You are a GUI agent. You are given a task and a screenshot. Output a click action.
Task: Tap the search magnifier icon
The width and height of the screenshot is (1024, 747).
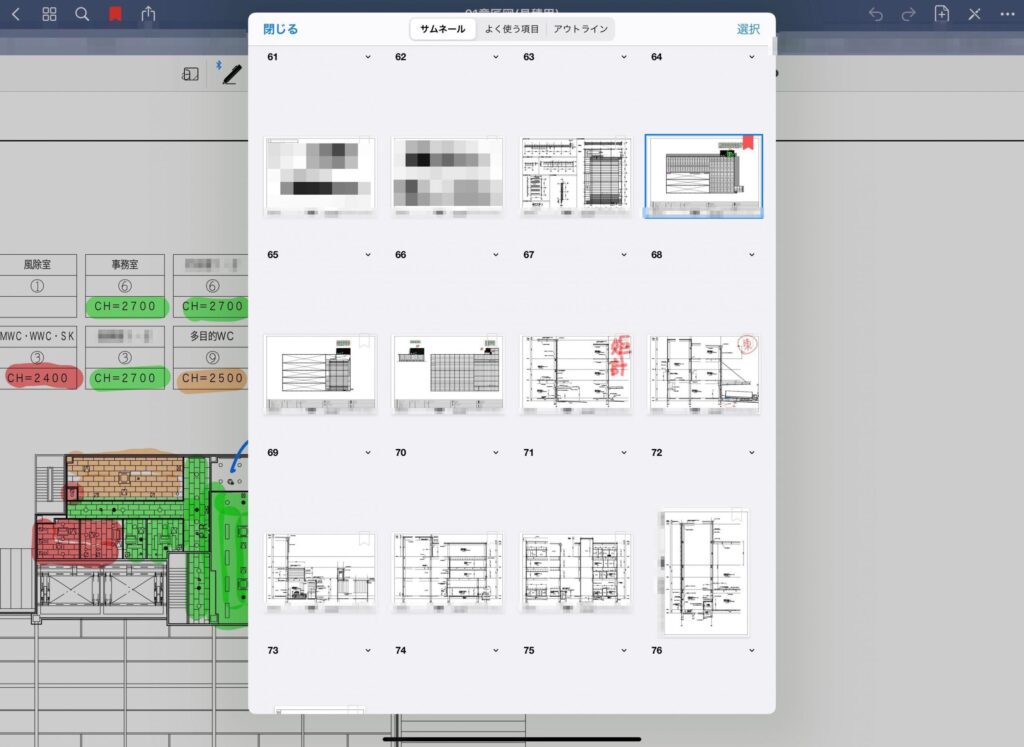click(x=82, y=14)
